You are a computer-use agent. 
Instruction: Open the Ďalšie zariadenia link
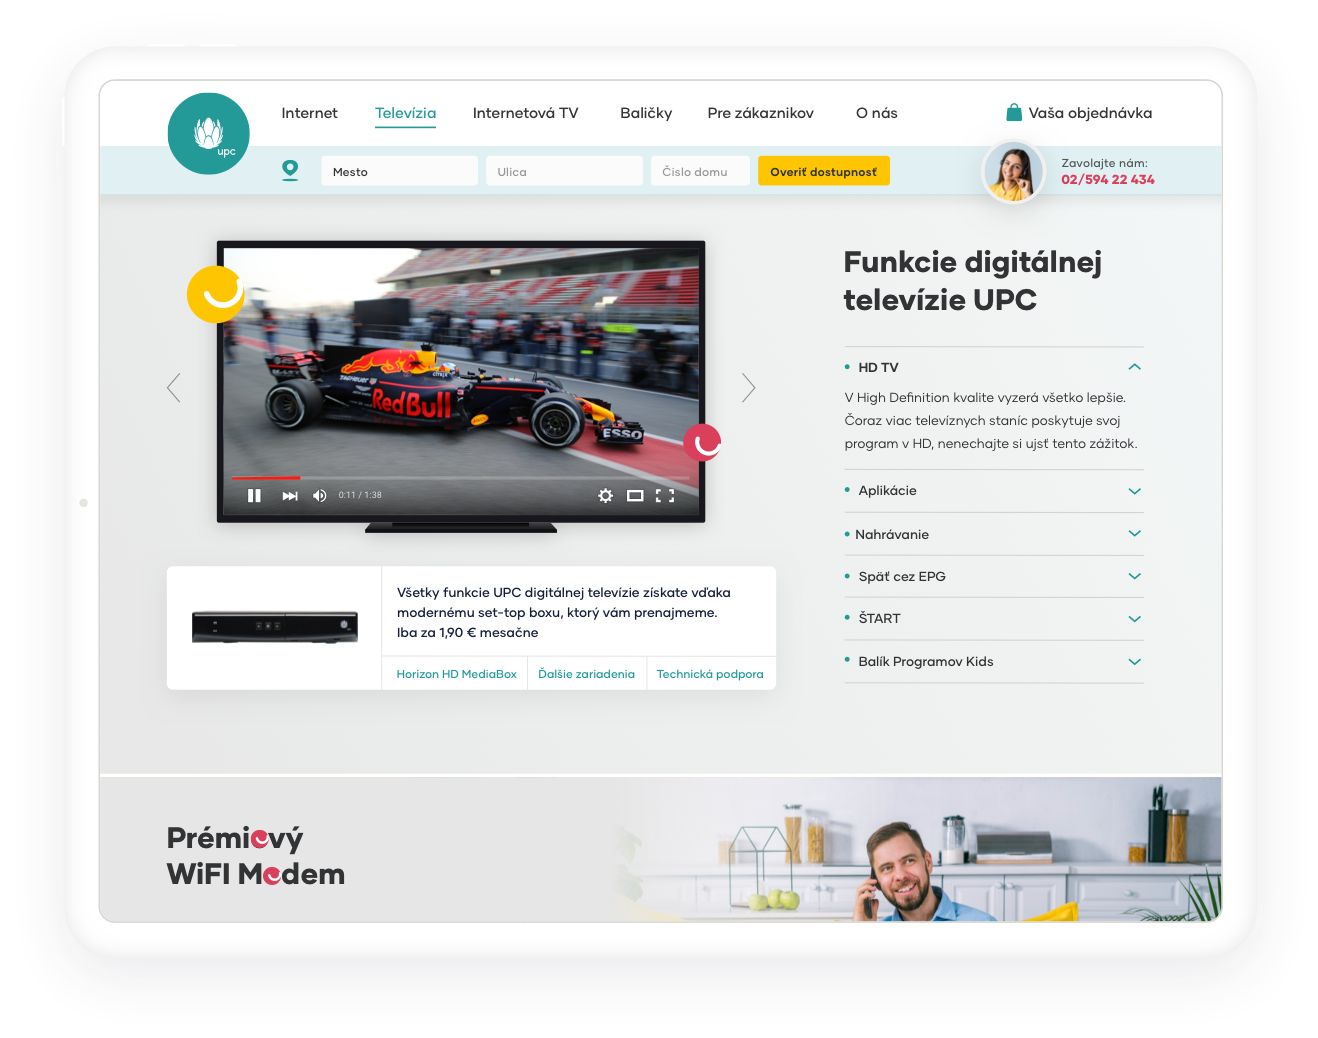point(586,674)
